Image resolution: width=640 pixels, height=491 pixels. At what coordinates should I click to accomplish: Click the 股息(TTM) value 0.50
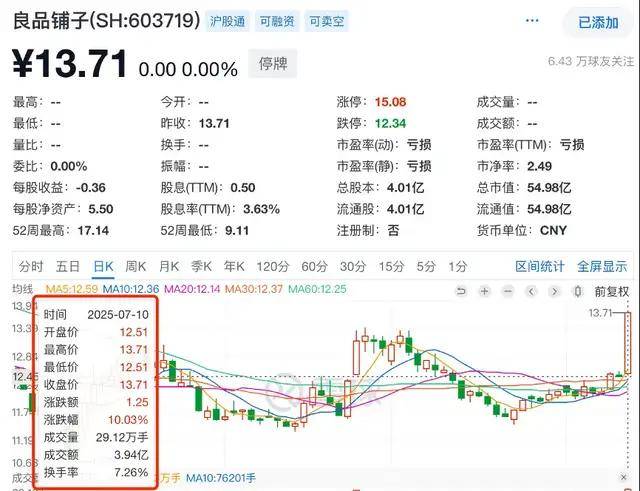tap(243, 188)
